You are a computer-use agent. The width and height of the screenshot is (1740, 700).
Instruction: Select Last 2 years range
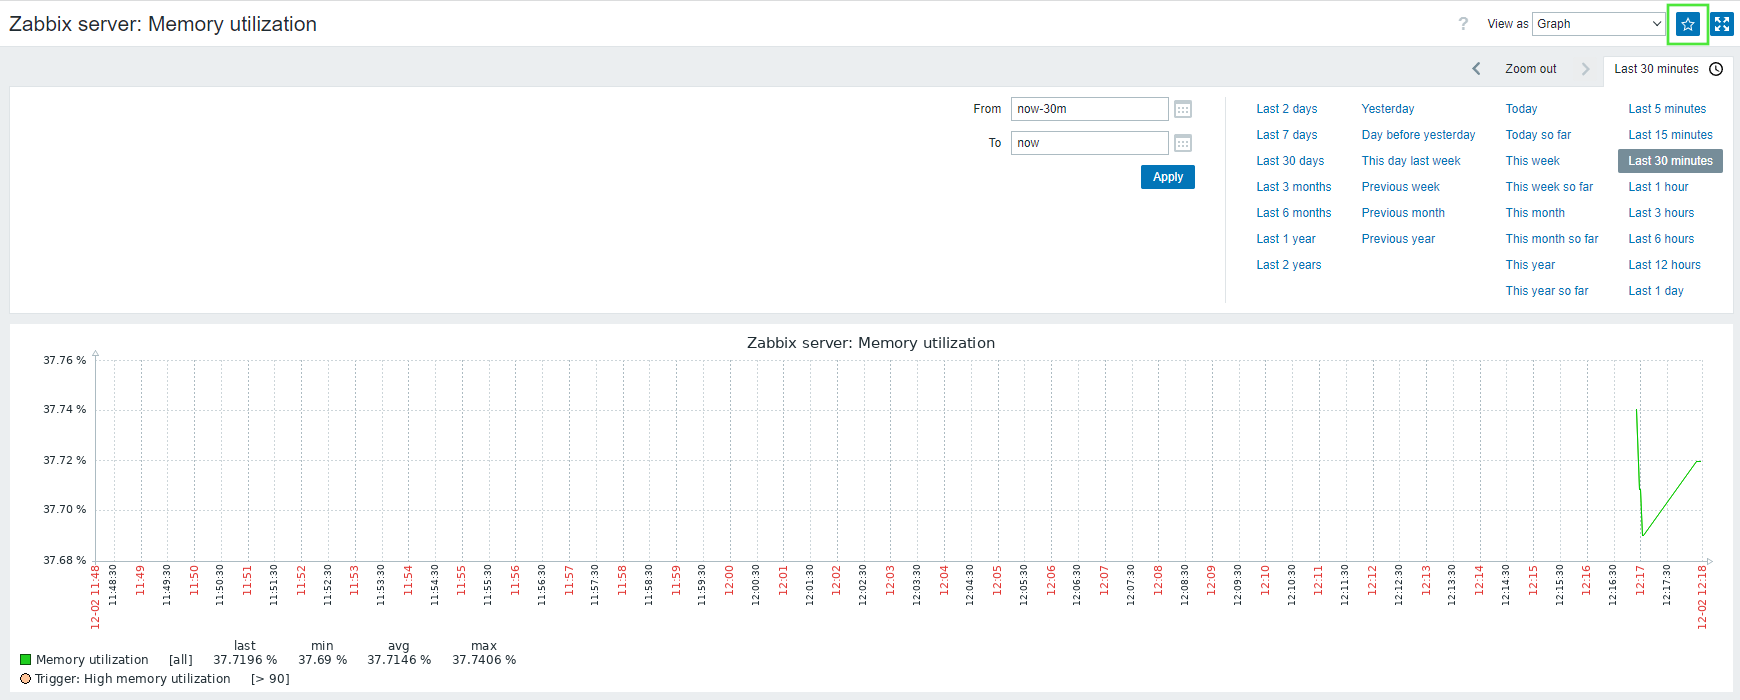point(1289,265)
